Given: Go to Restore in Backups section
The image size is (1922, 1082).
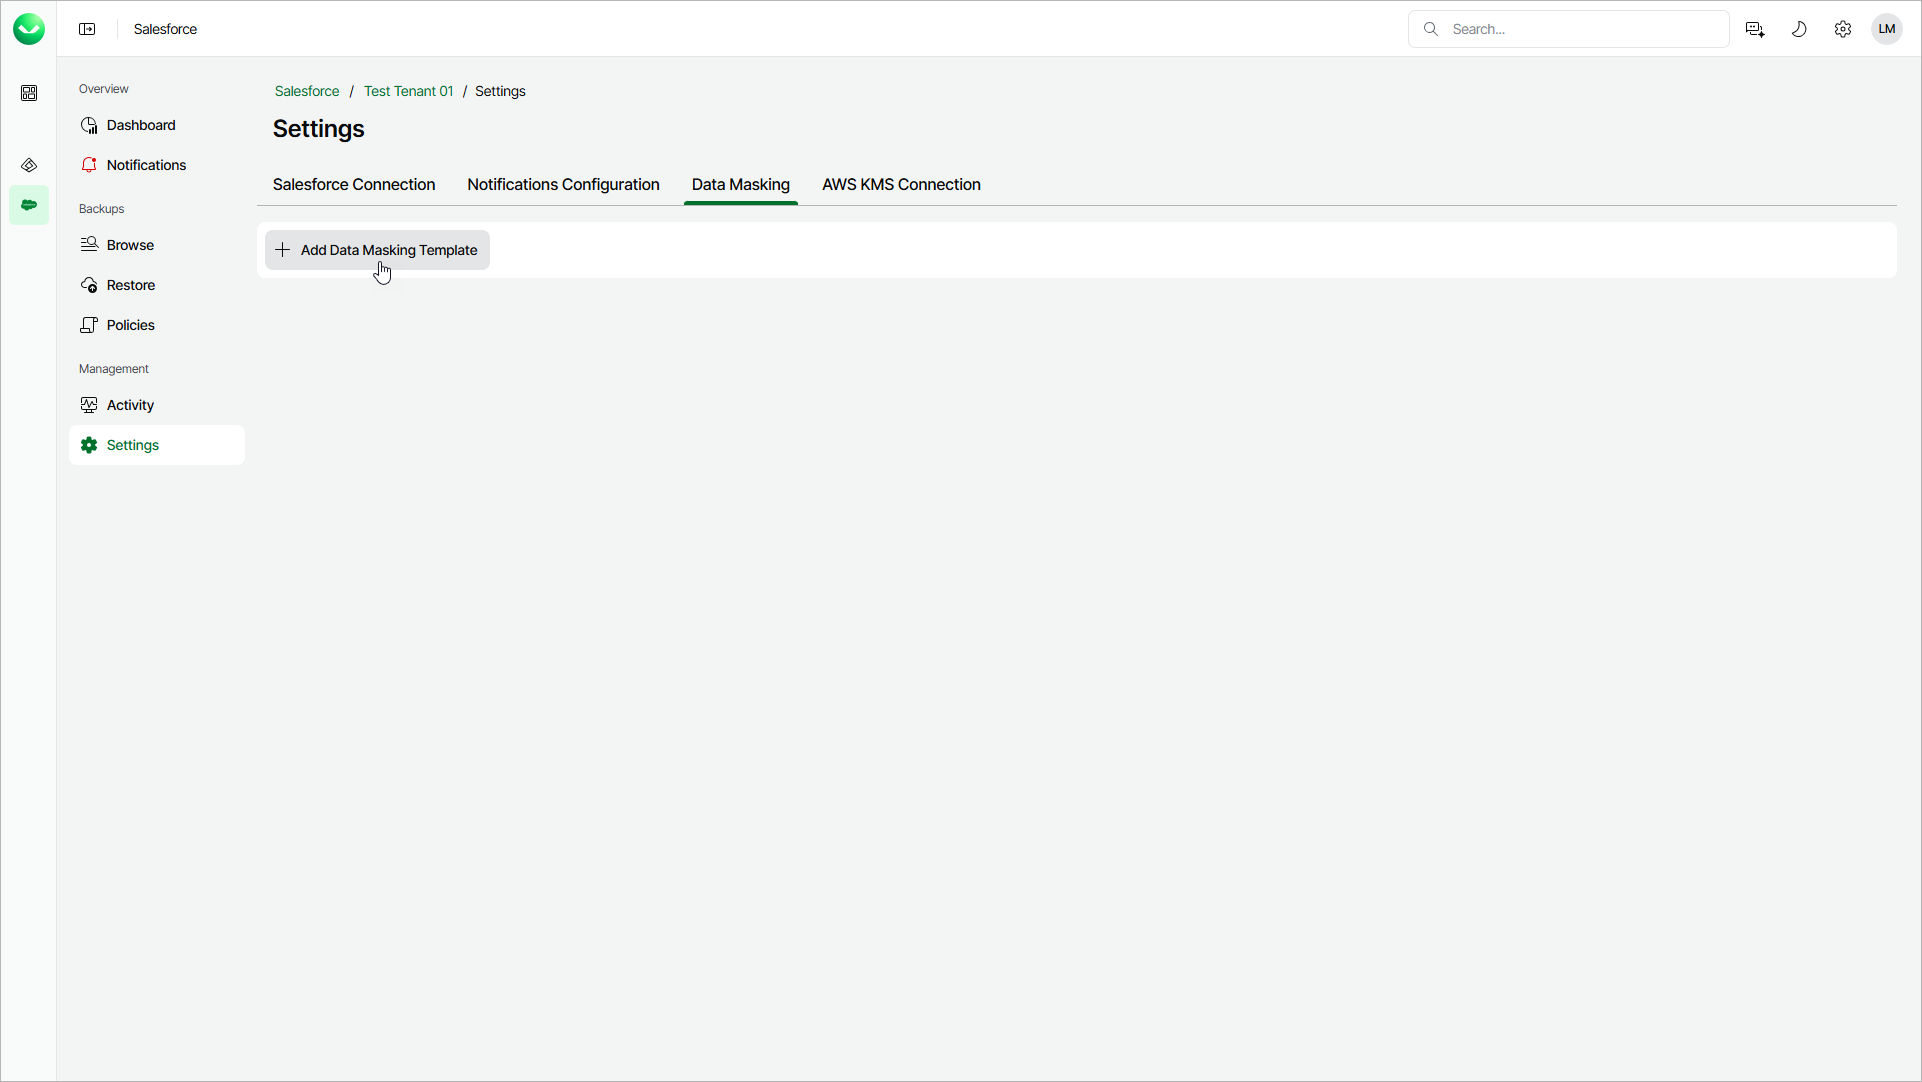Looking at the screenshot, I should (x=131, y=285).
